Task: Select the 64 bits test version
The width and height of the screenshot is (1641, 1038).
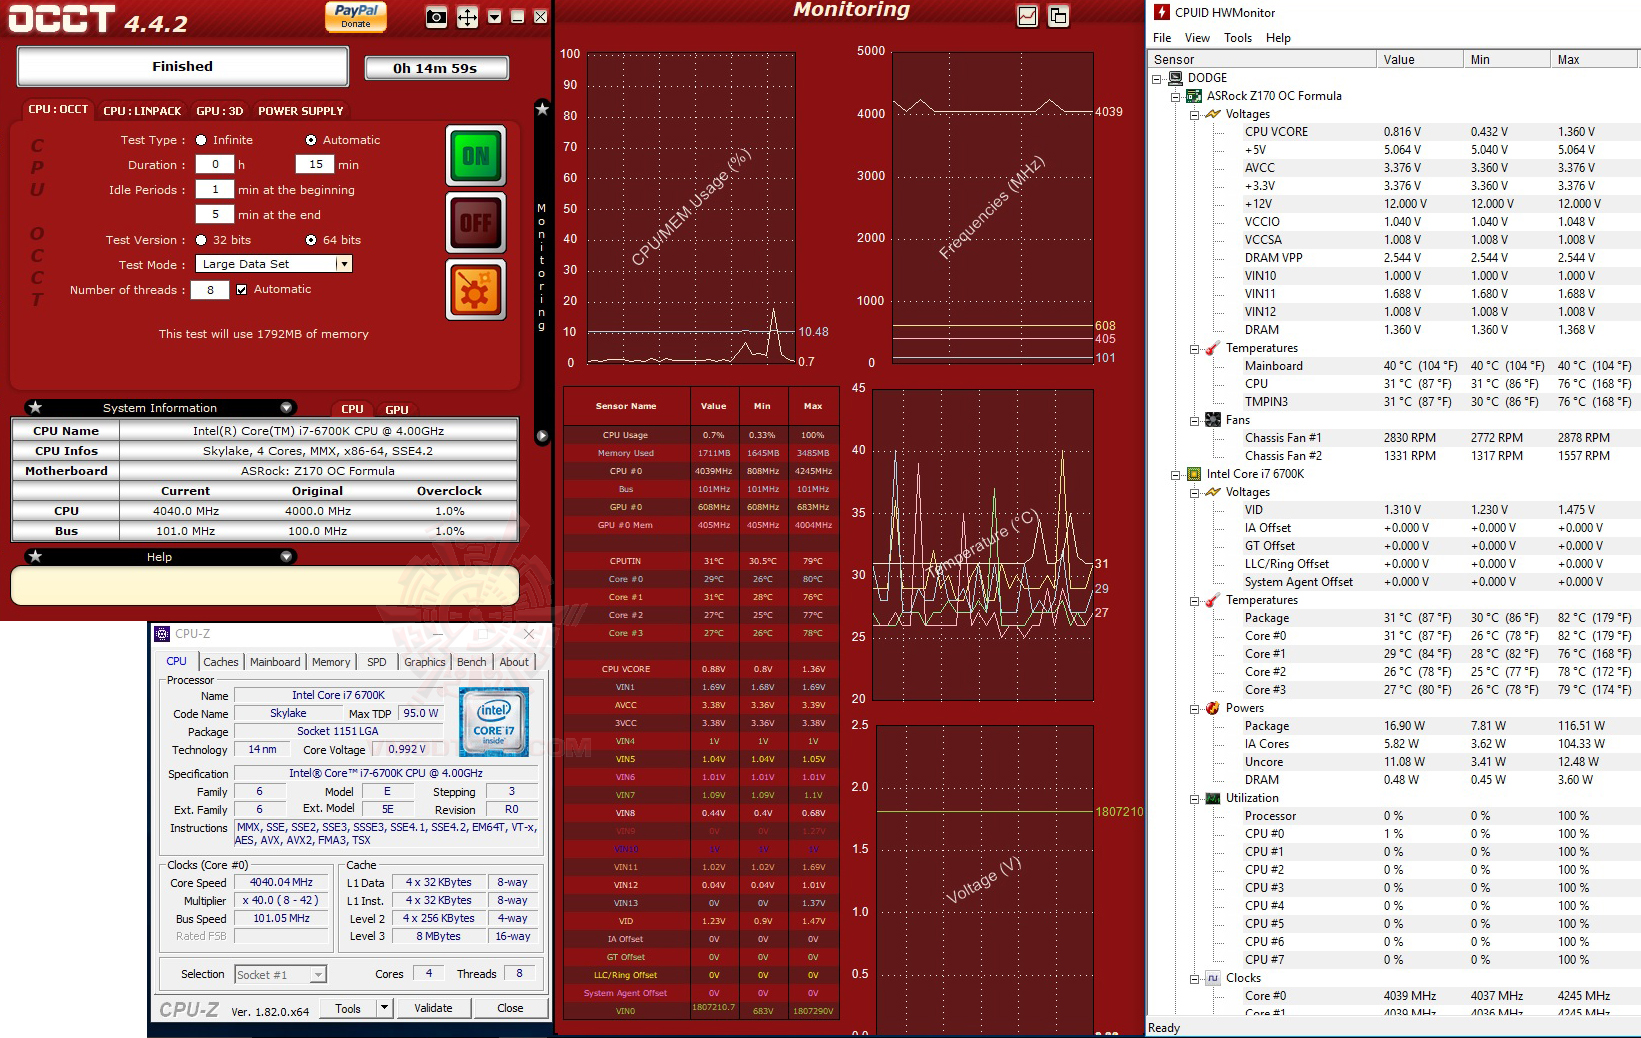Action: click(x=311, y=240)
